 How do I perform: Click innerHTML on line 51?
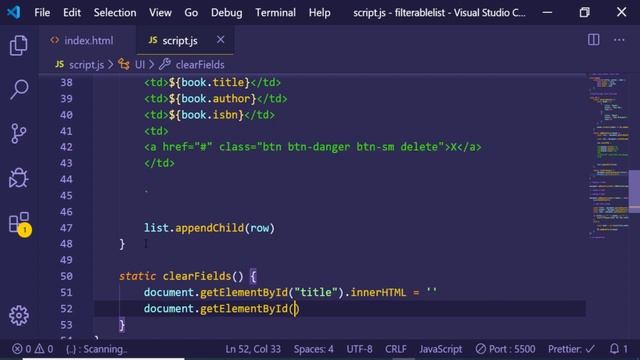point(378,292)
